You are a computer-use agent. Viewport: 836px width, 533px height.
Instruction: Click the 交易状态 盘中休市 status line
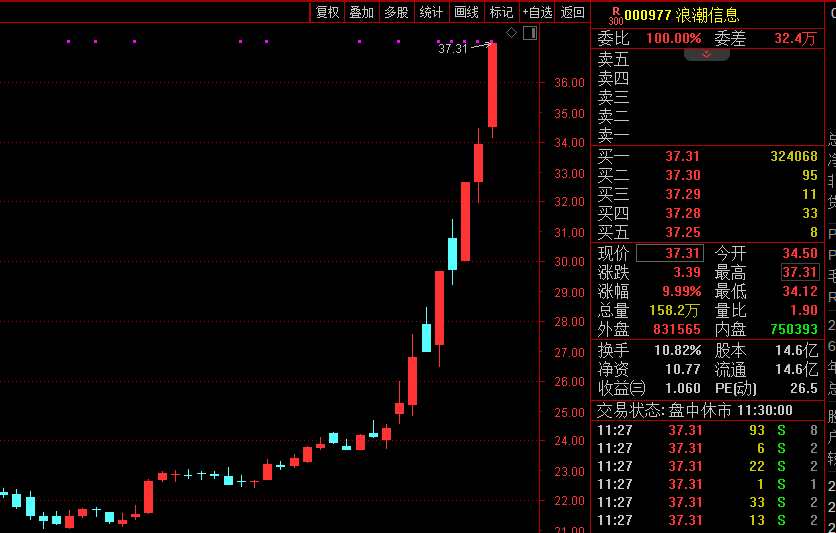click(x=694, y=410)
